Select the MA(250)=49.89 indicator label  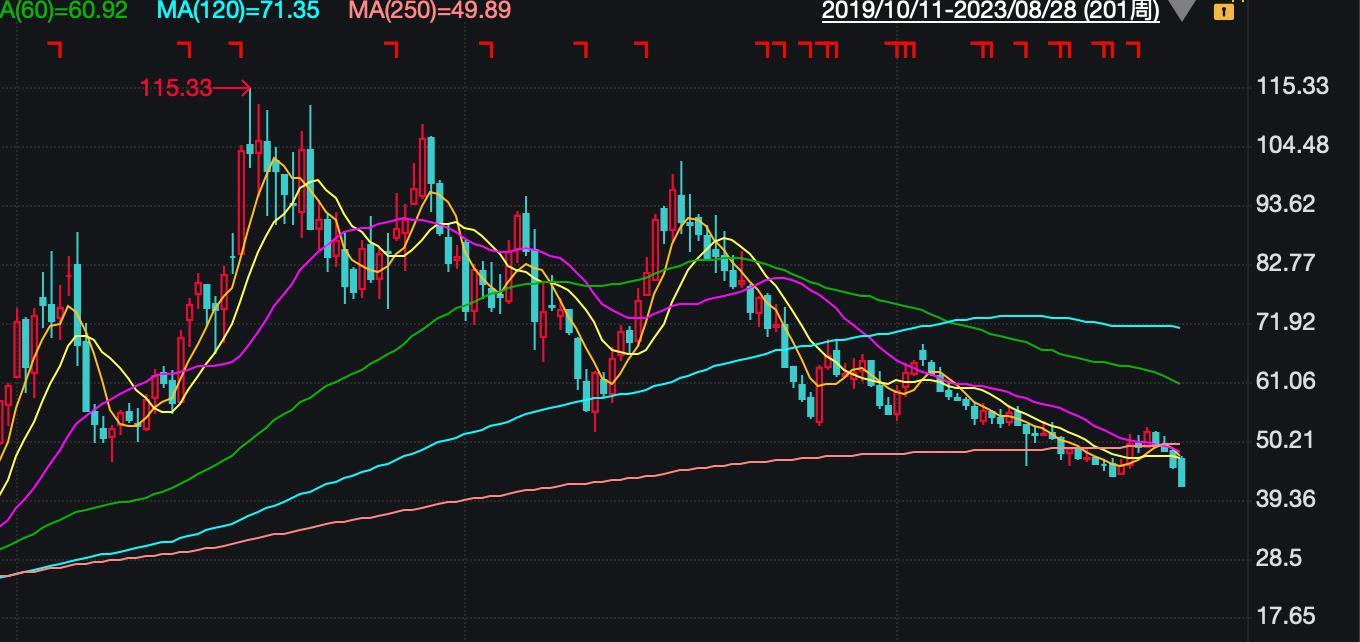coord(429,11)
